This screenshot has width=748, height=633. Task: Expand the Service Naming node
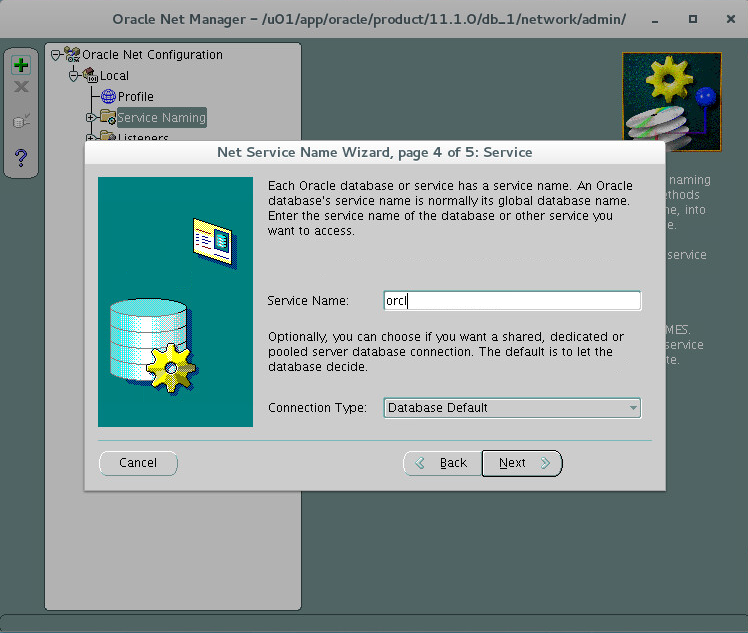(91, 117)
